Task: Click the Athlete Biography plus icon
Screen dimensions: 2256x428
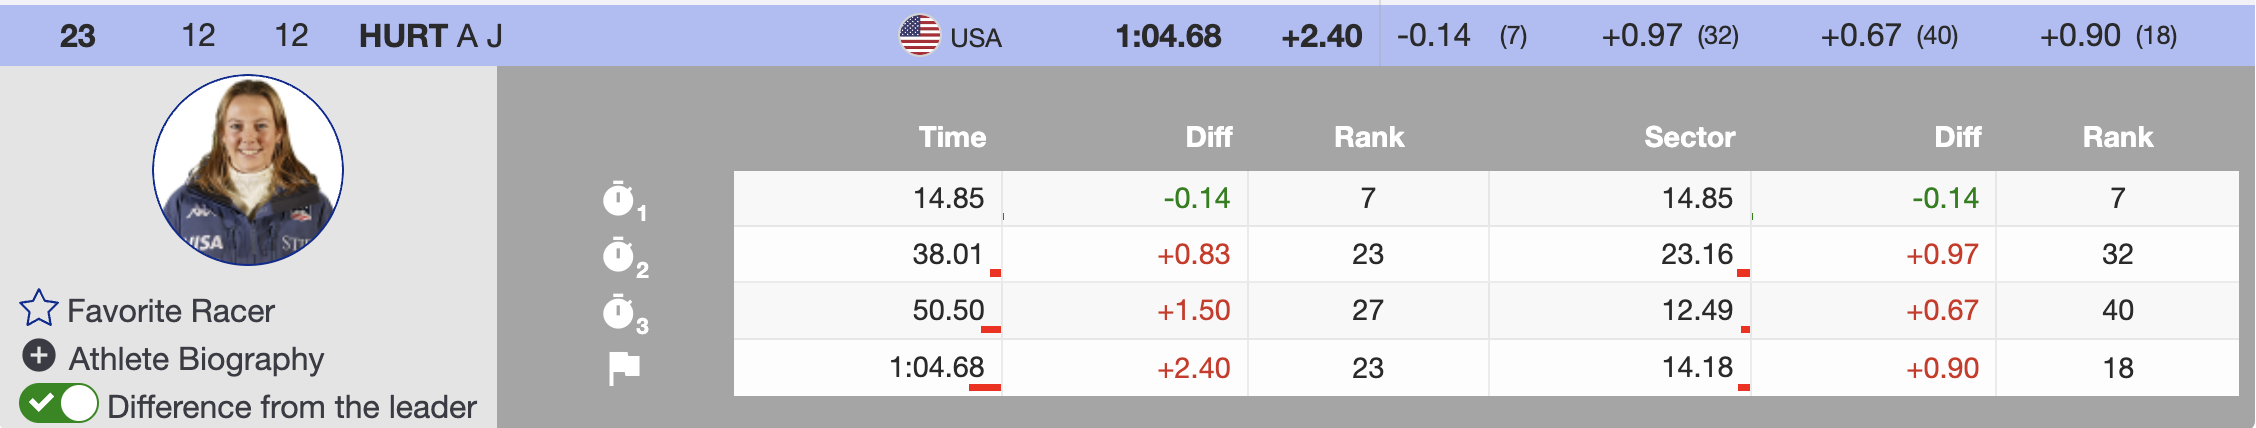Action: click(39, 356)
